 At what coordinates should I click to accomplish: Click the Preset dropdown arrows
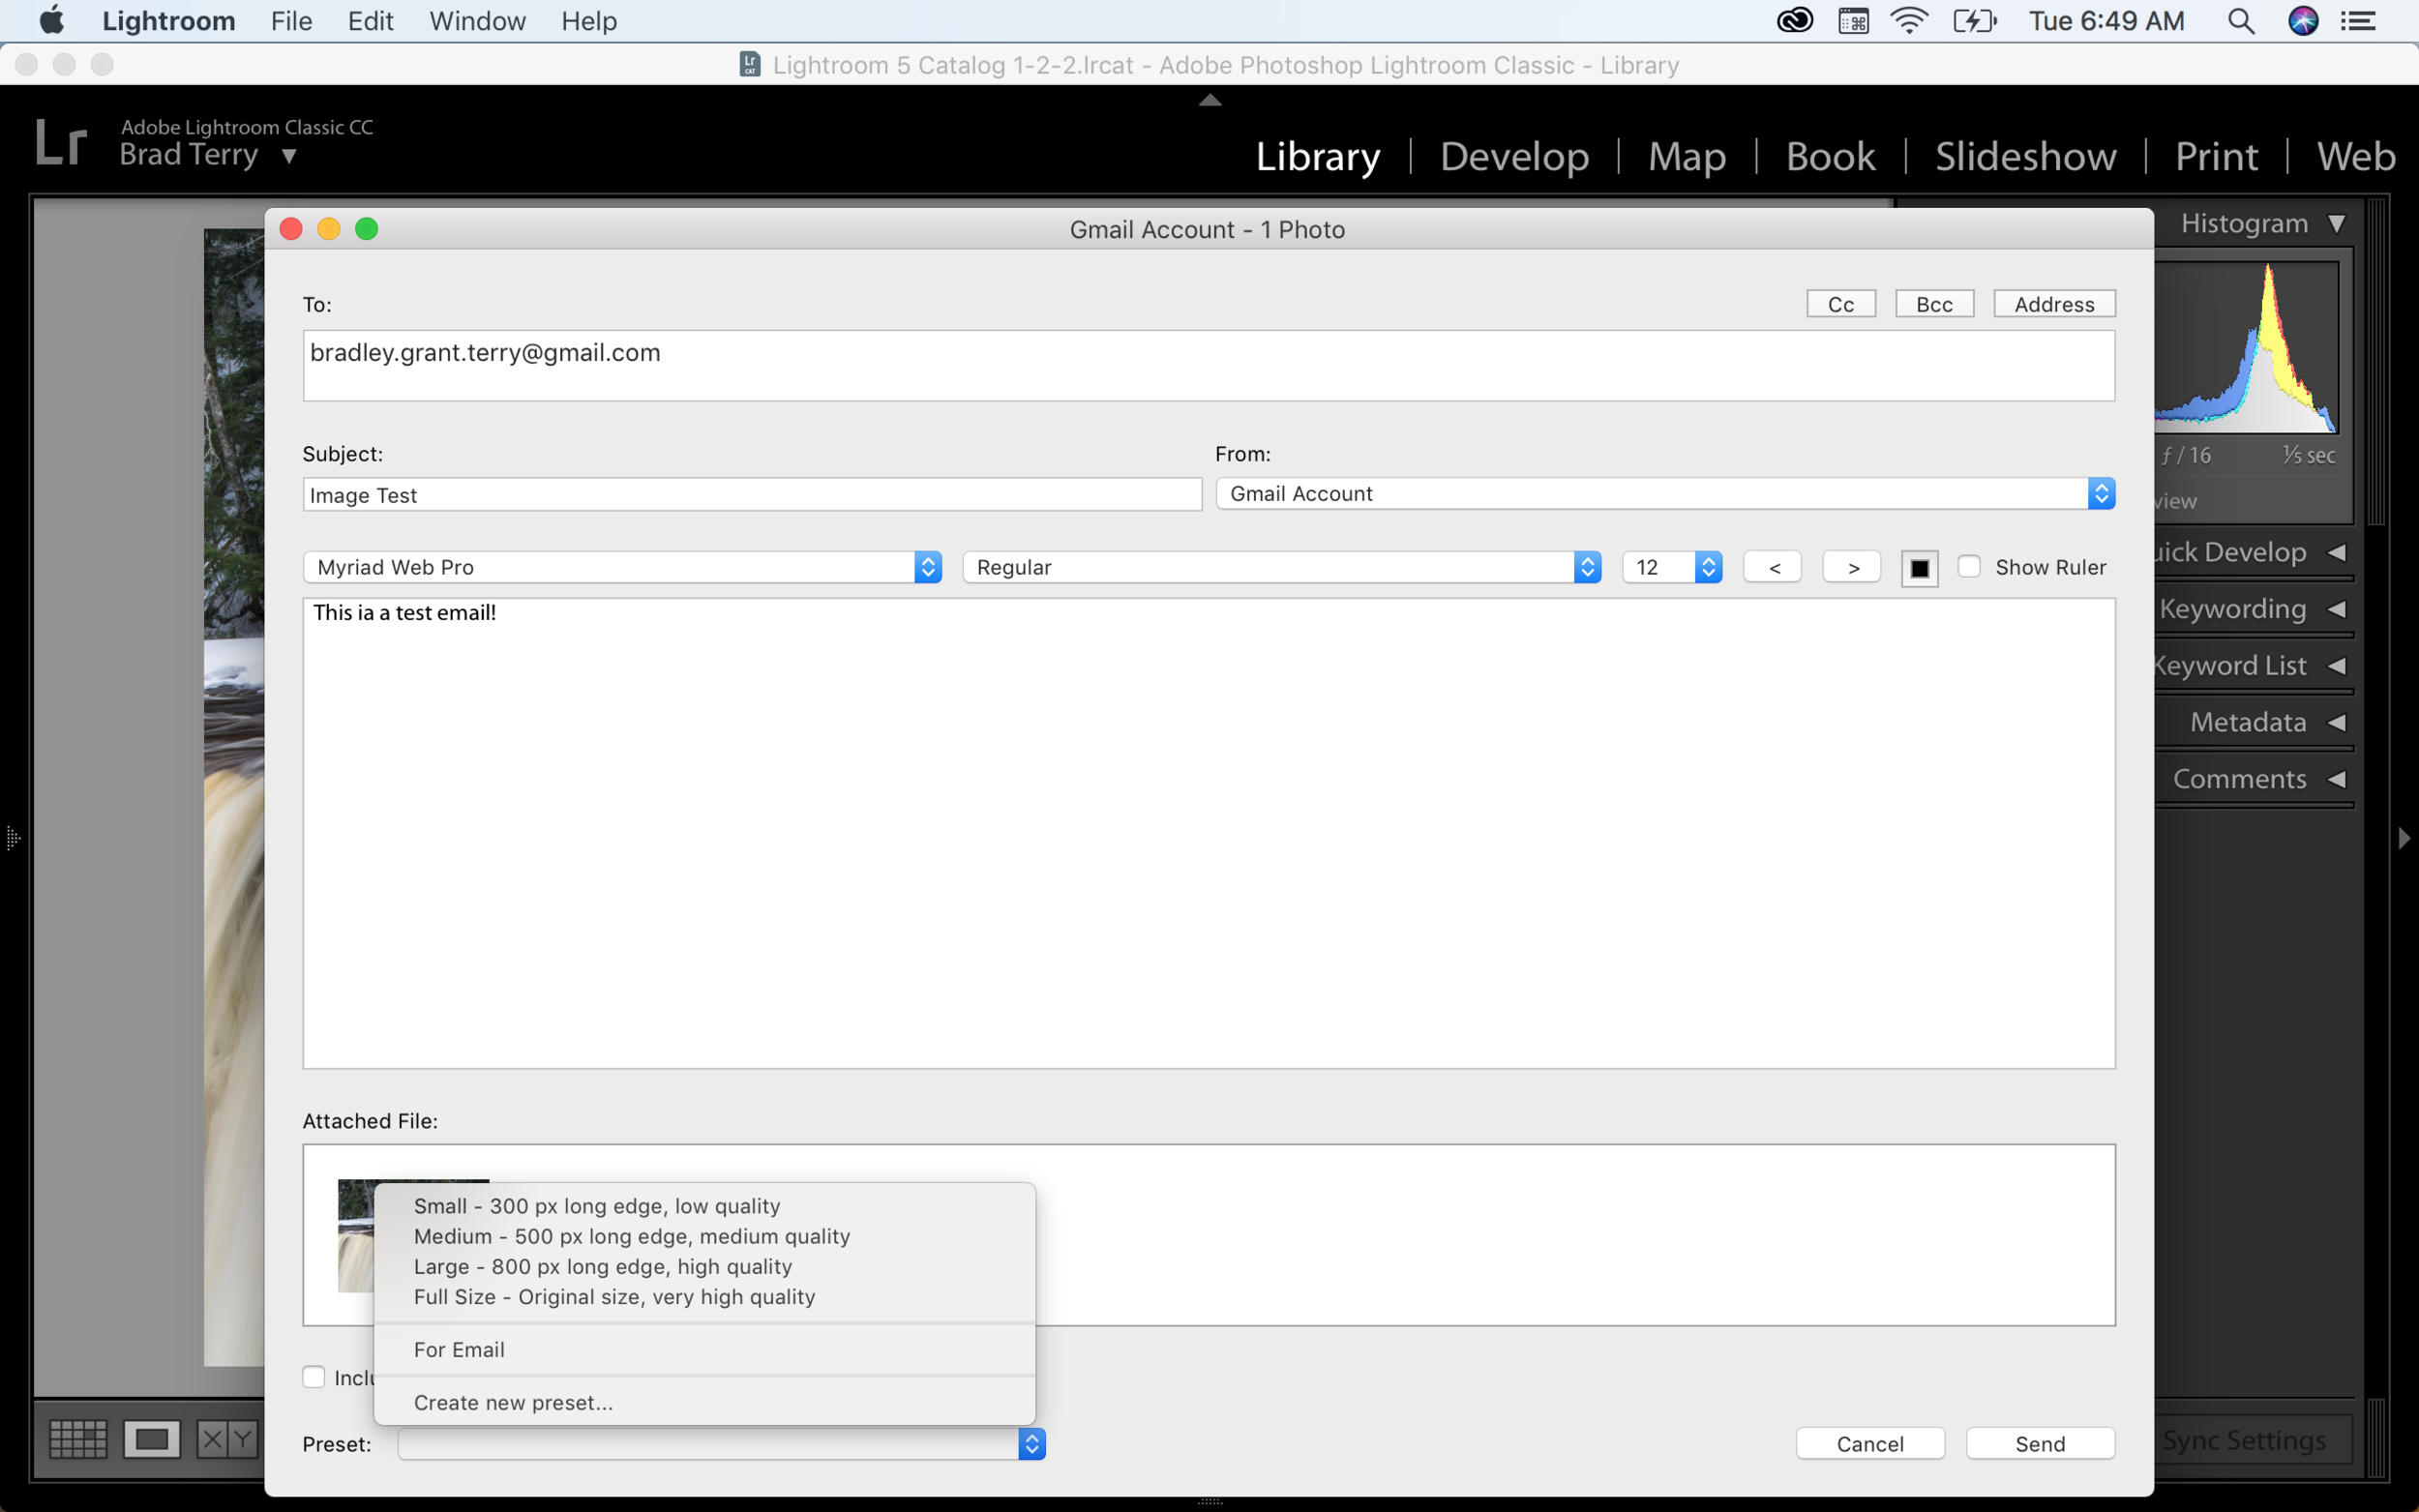coord(1032,1444)
